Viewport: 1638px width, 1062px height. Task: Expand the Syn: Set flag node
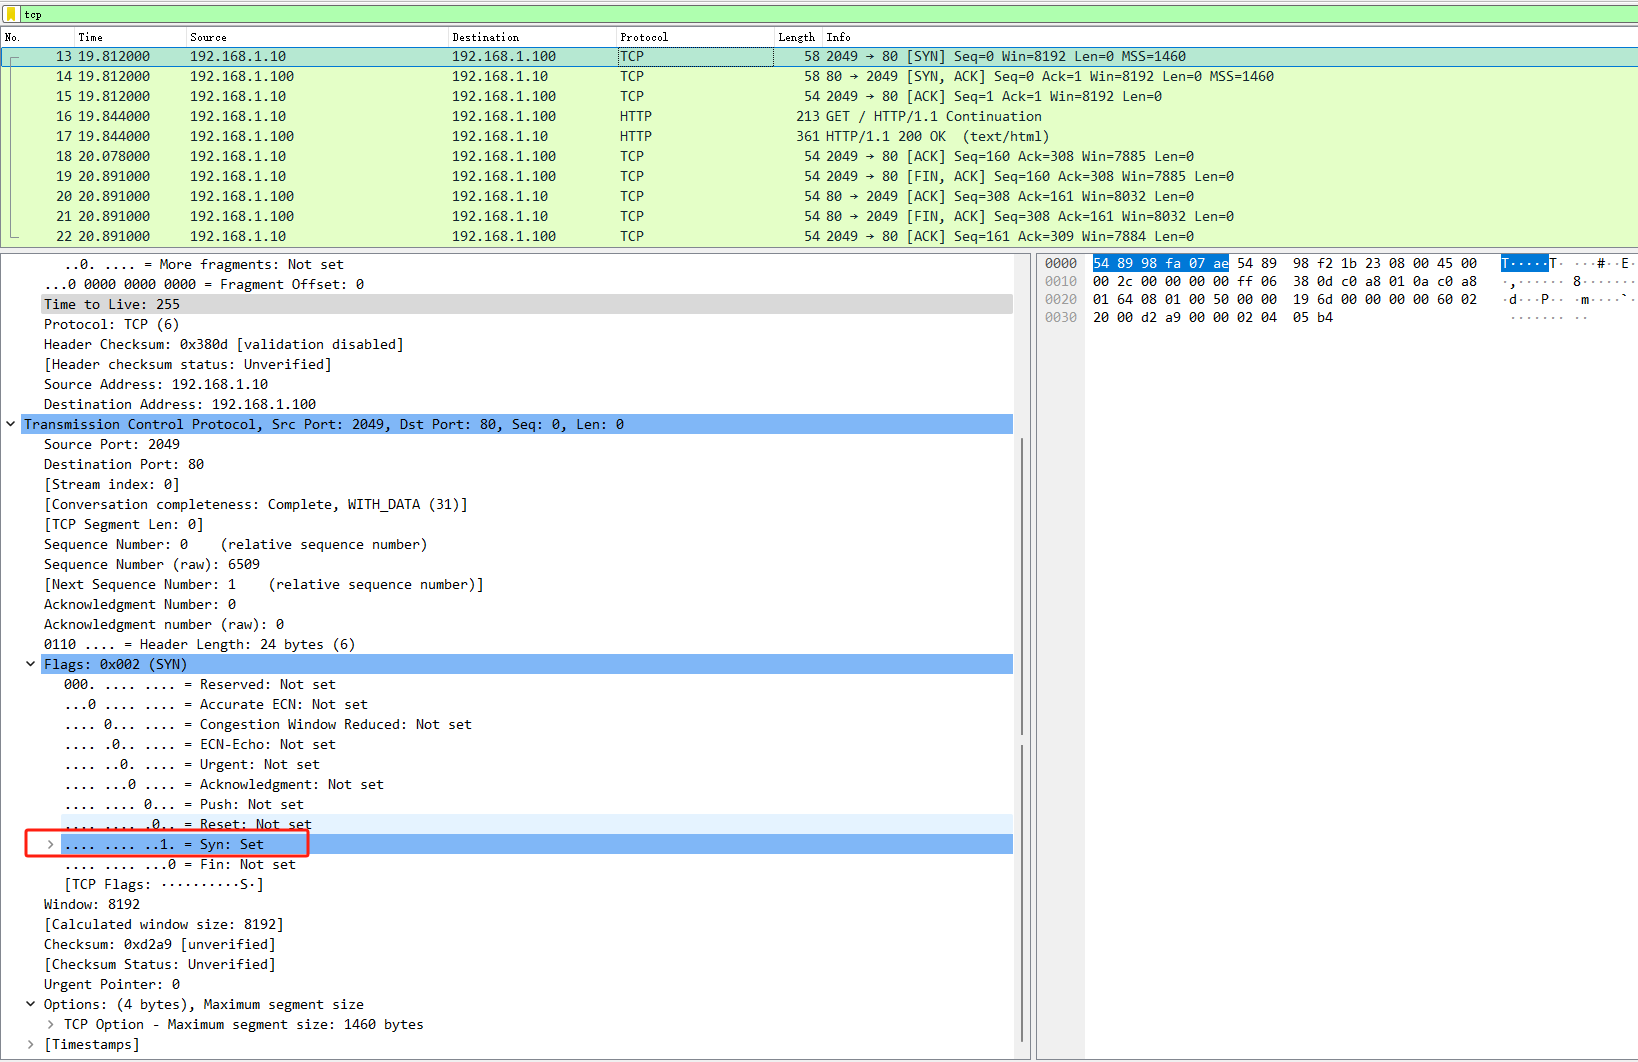[x=51, y=844]
